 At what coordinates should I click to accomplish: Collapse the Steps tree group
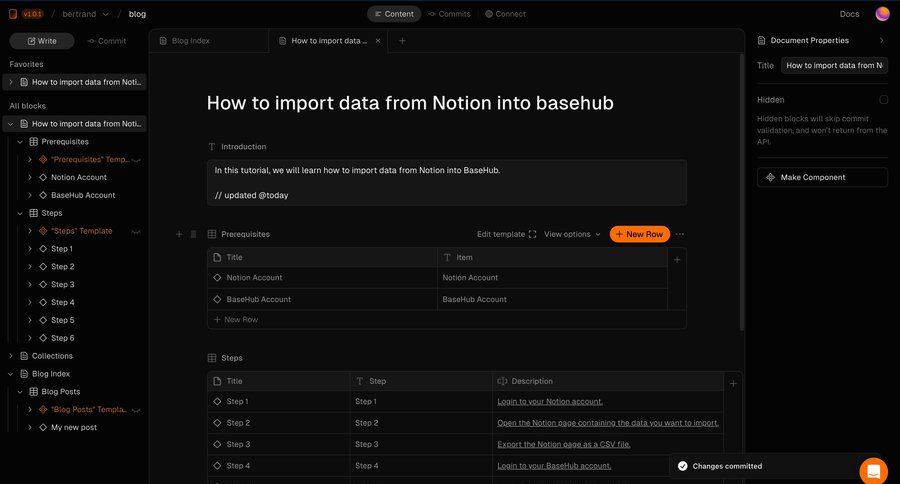tap(20, 213)
